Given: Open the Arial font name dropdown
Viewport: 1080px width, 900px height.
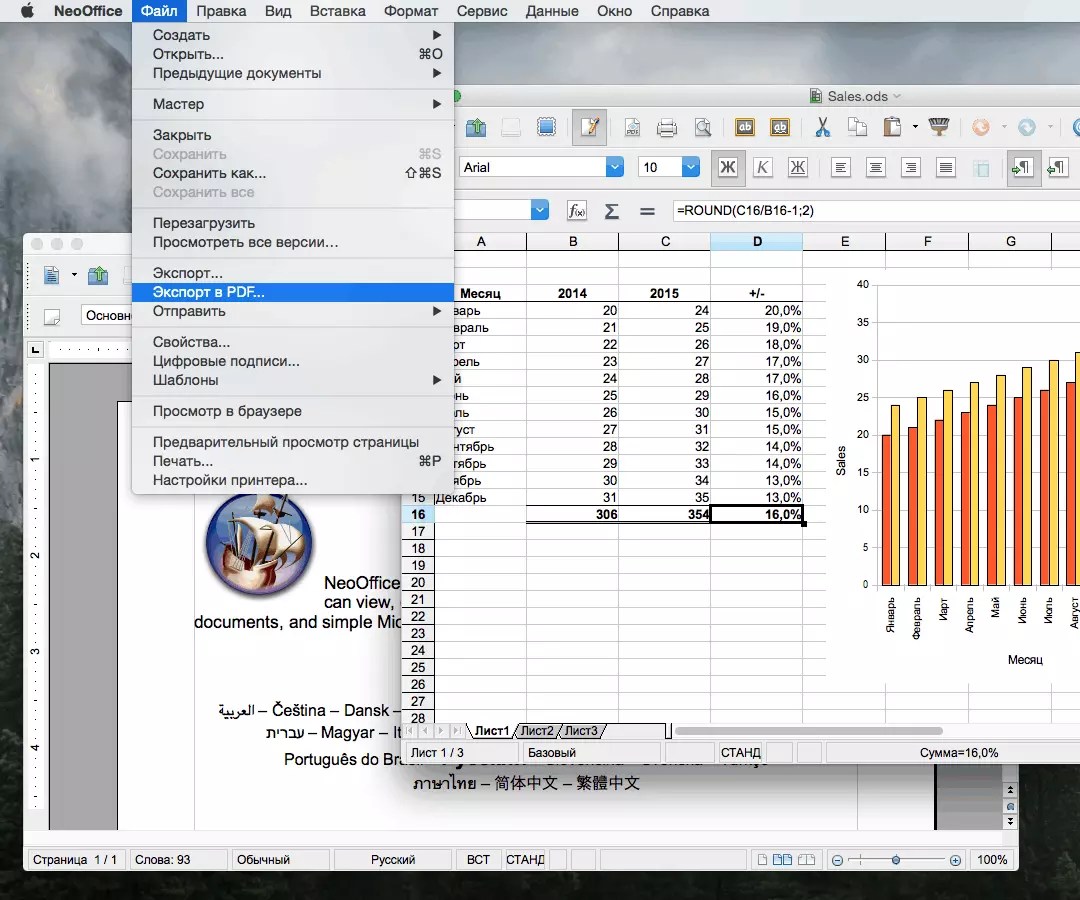Looking at the screenshot, I should tap(615, 167).
